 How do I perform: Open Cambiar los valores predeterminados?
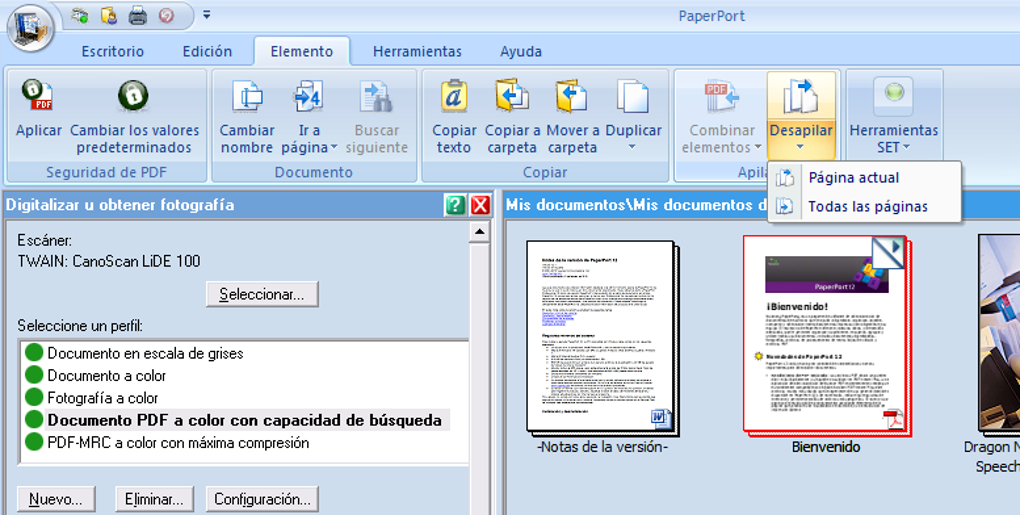[134, 116]
